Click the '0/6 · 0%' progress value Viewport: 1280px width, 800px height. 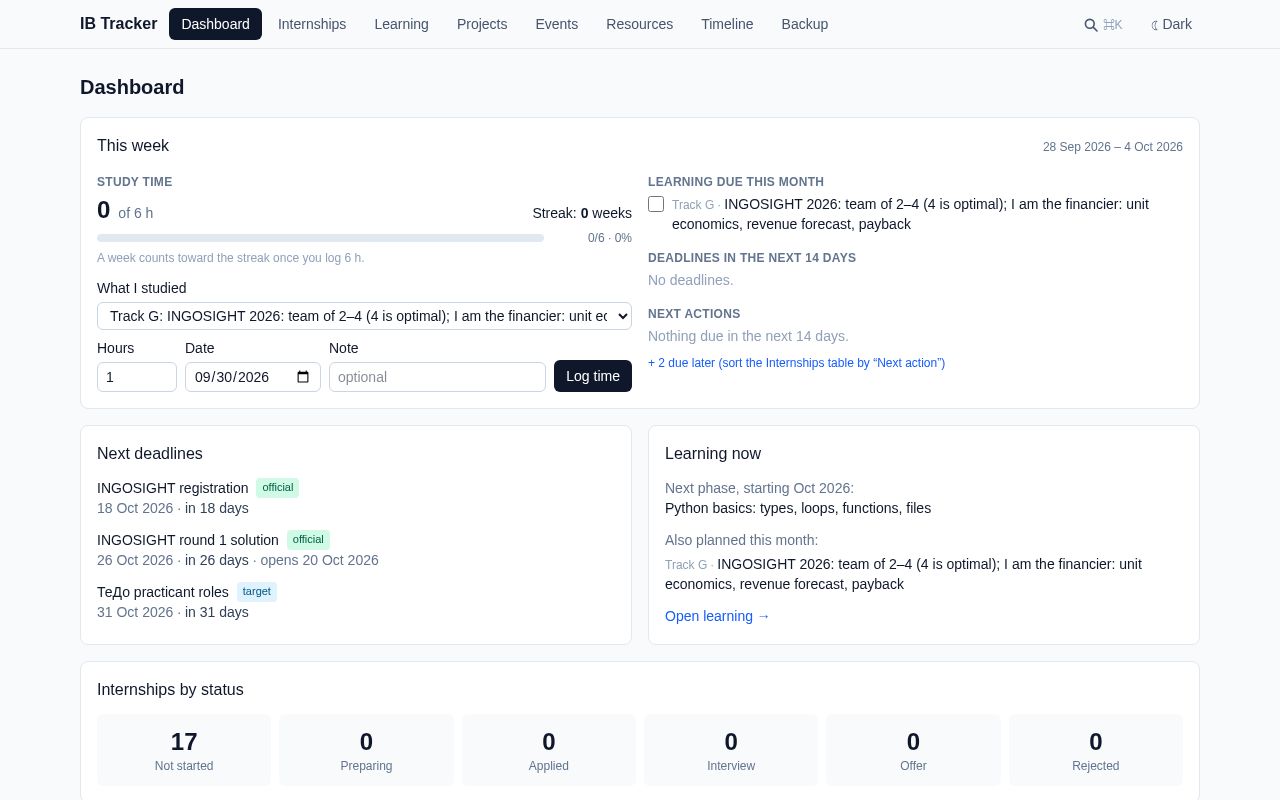pyautogui.click(x=610, y=238)
